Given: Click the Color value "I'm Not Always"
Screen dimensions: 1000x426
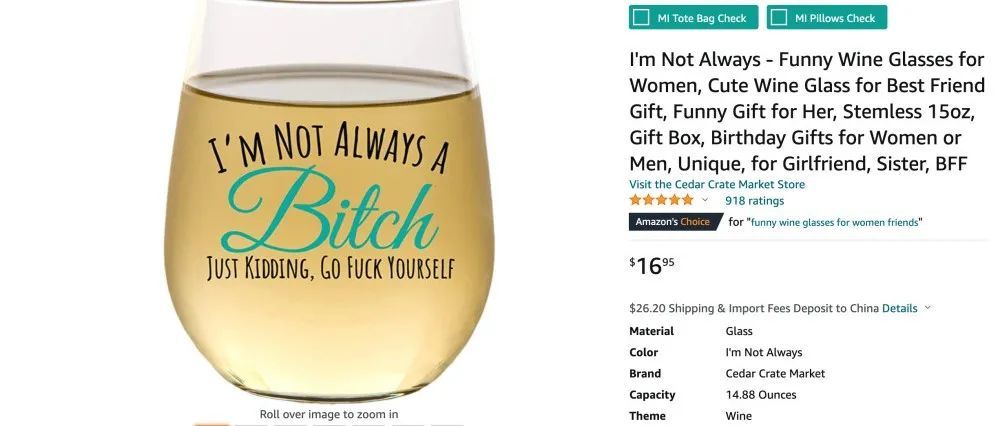Looking at the screenshot, I should tap(764, 353).
